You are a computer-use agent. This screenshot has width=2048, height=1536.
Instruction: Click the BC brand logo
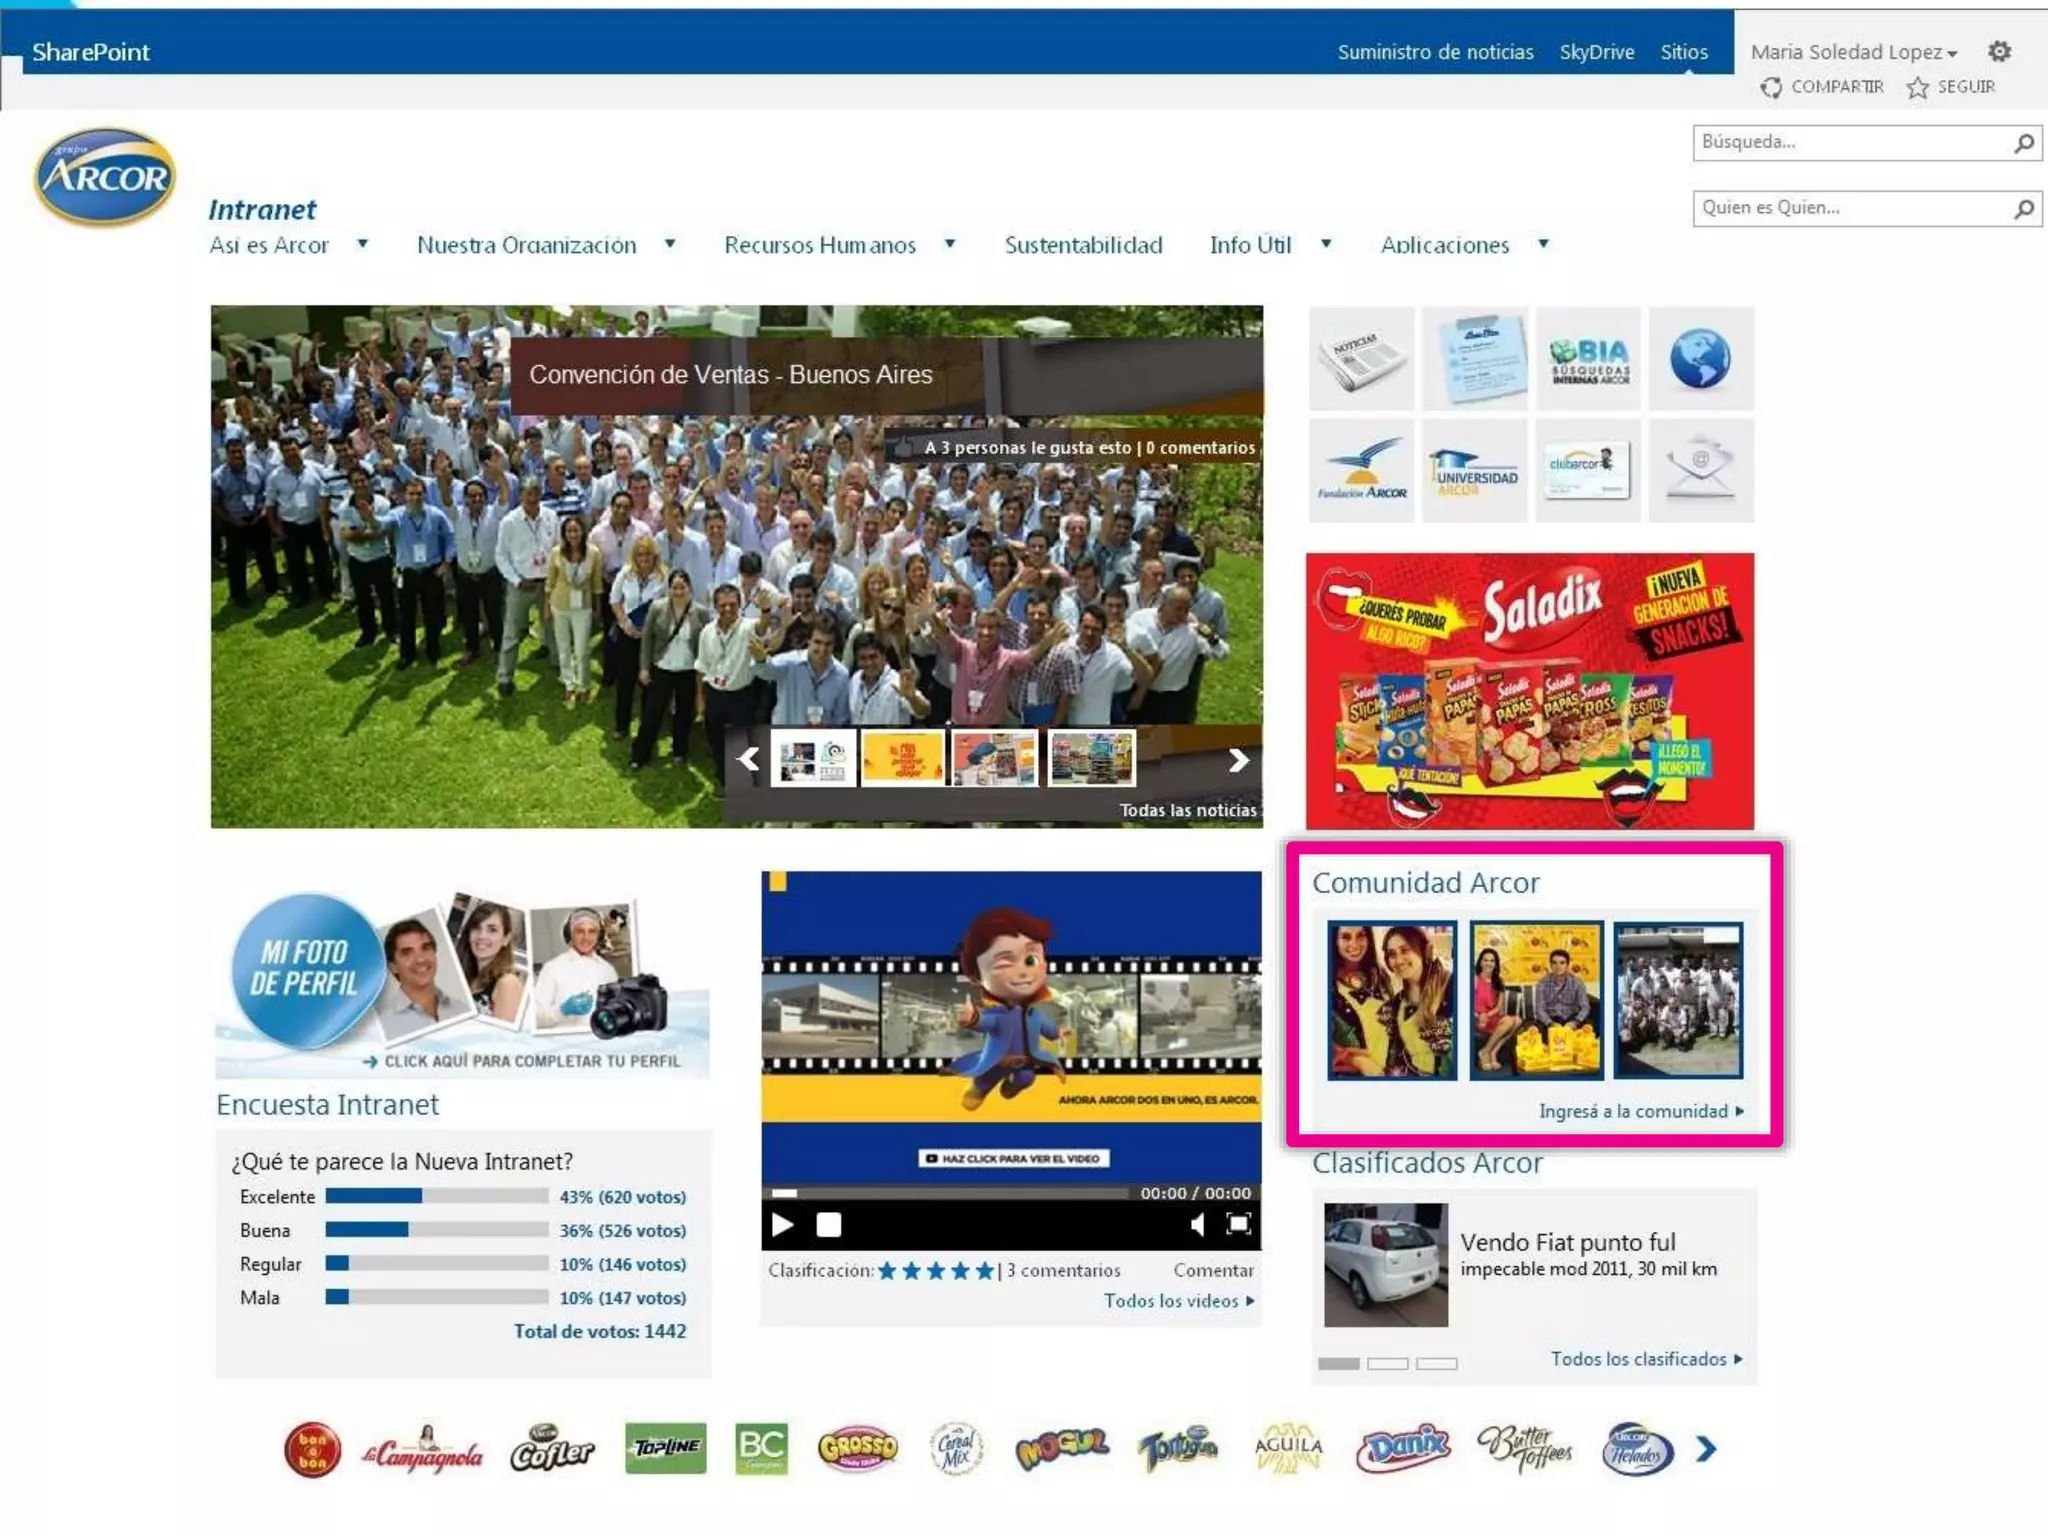pos(761,1448)
